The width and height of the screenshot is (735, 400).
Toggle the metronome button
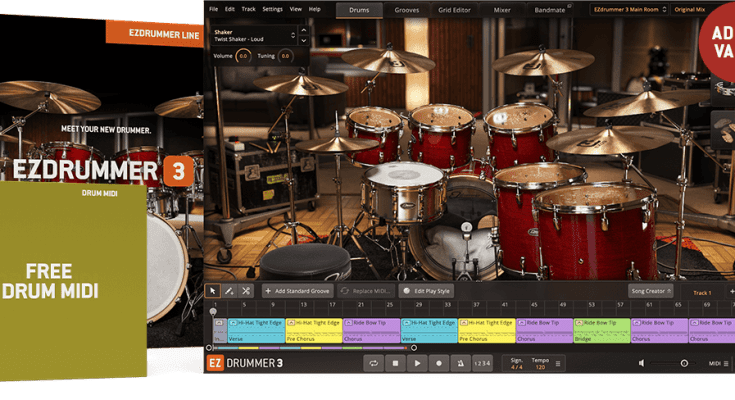click(x=461, y=363)
